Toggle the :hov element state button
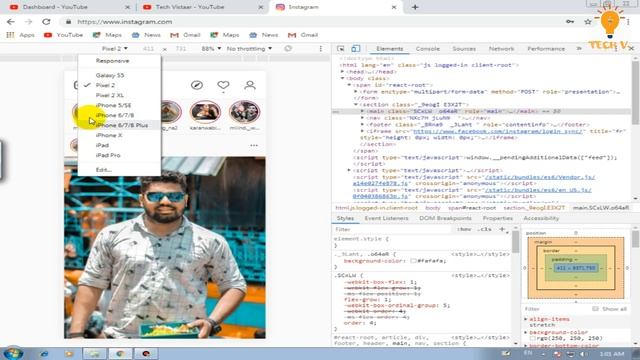This screenshot has height=360, width=640. [464, 229]
